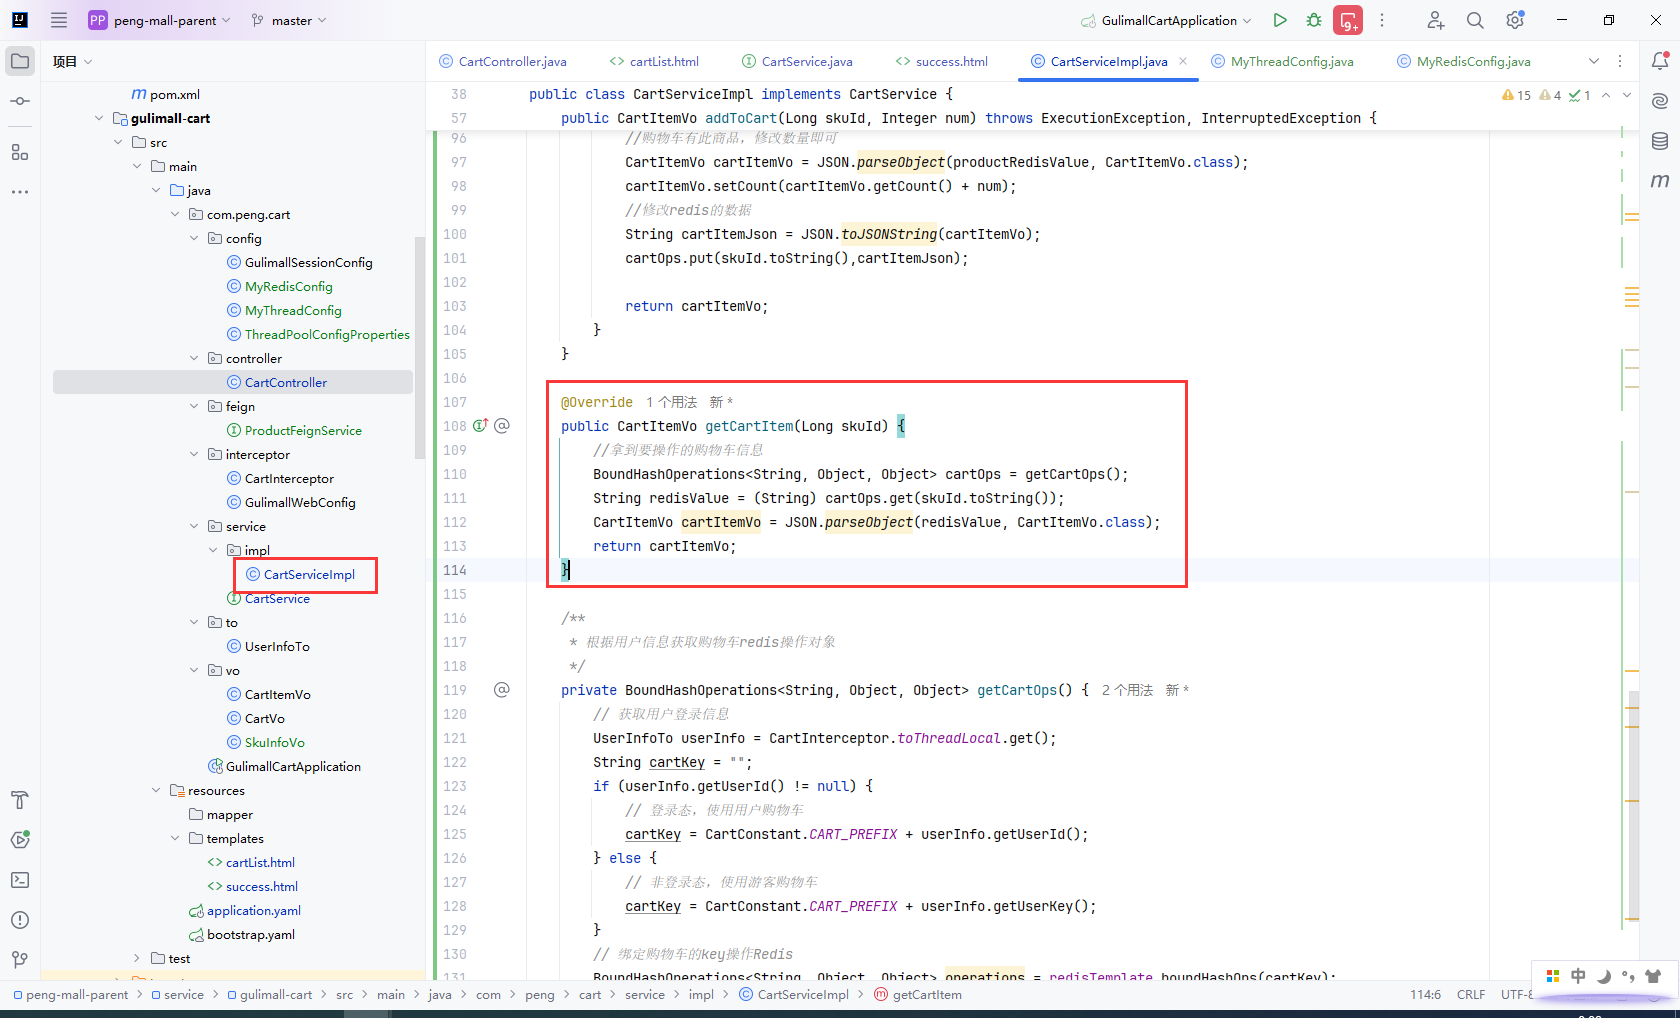Collapse the controller package node
1680x1018 pixels.
pyautogui.click(x=194, y=358)
